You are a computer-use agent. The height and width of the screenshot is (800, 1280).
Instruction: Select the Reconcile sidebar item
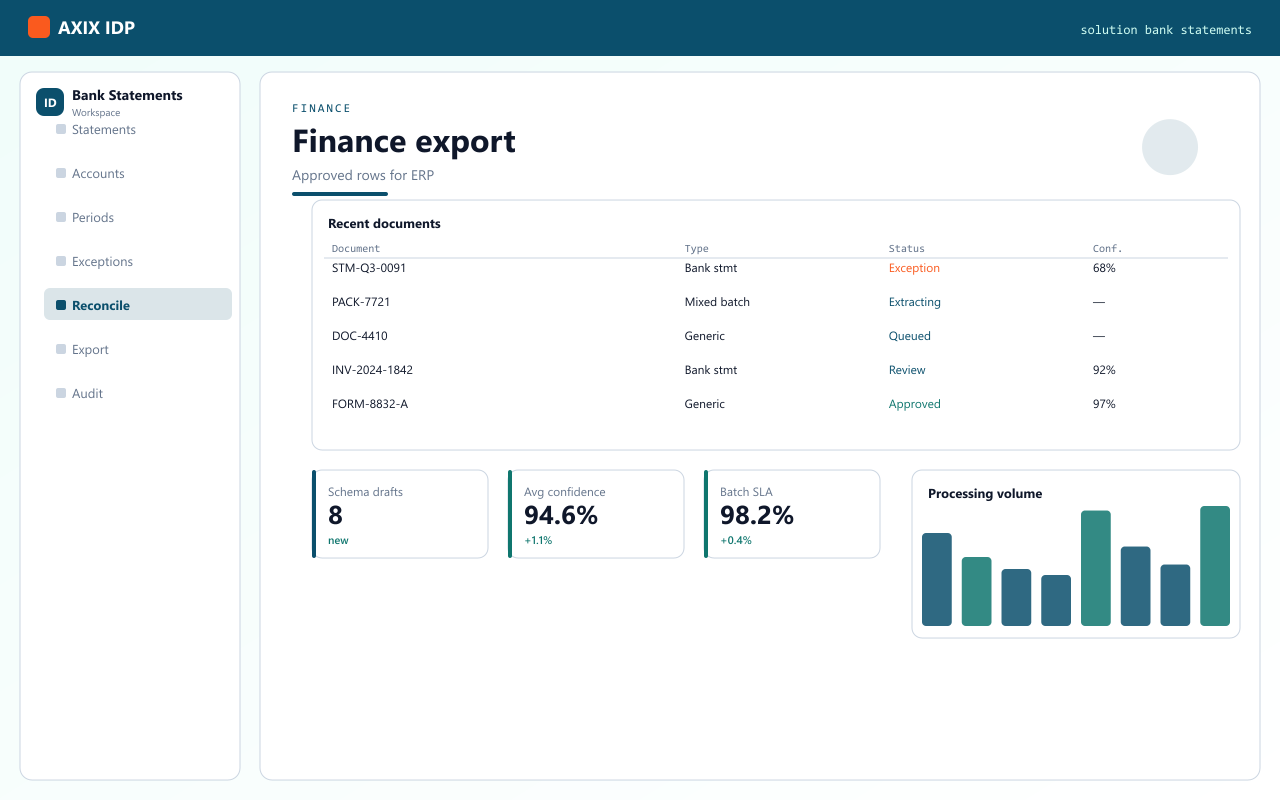[x=138, y=304]
